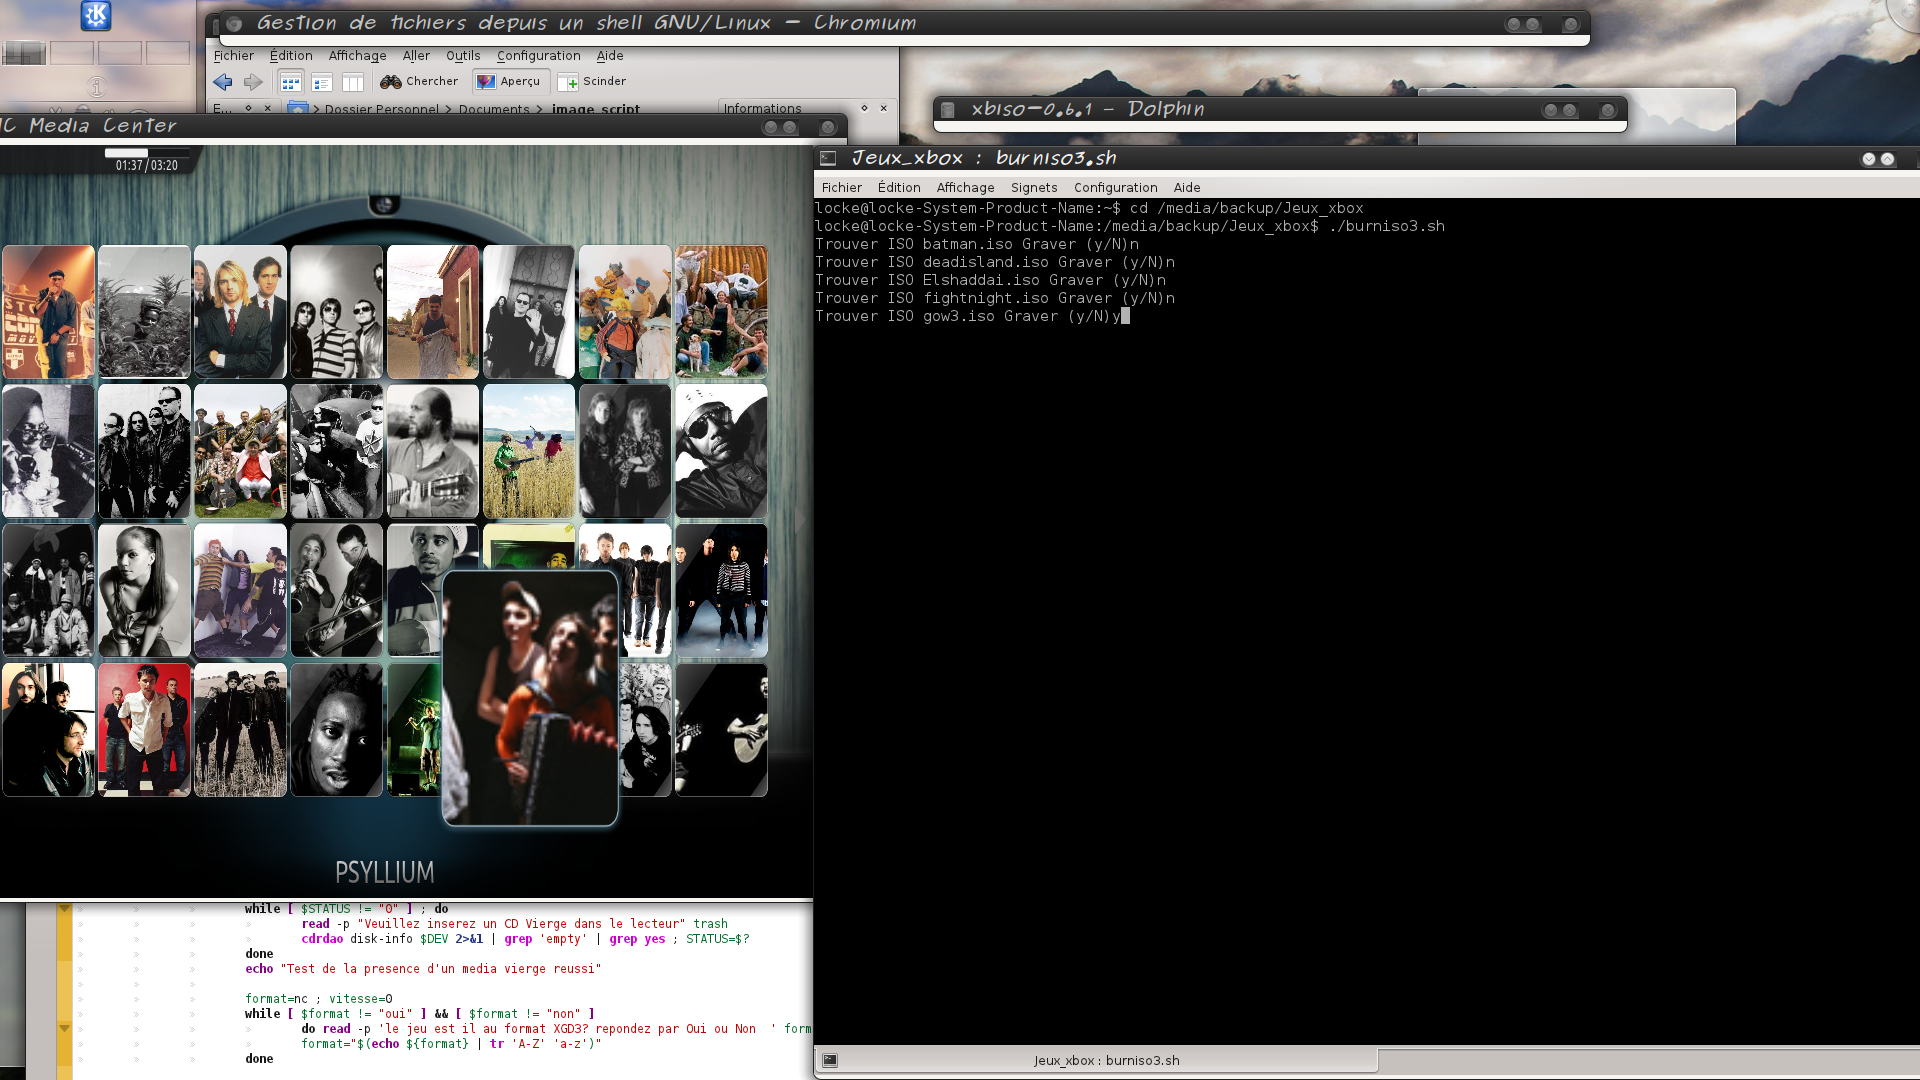
Task: Select the rapper on stage artist thumbnail
Action: point(48,312)
